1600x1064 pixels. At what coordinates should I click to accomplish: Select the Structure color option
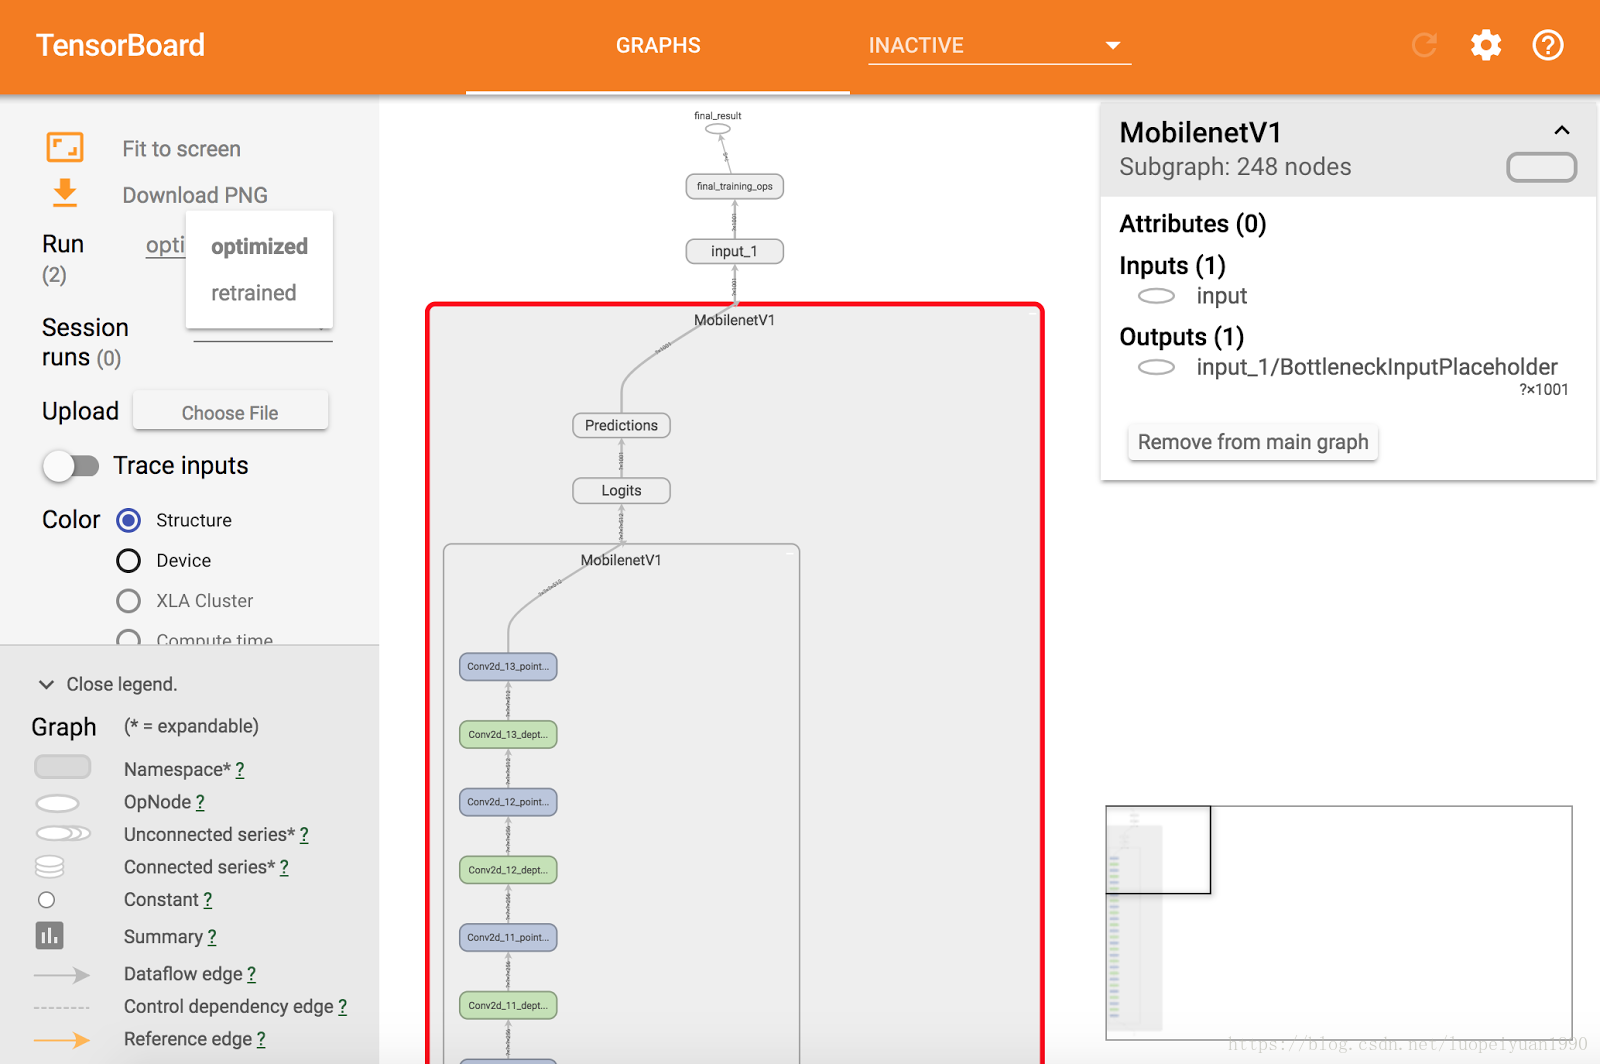tap(129, 520)
